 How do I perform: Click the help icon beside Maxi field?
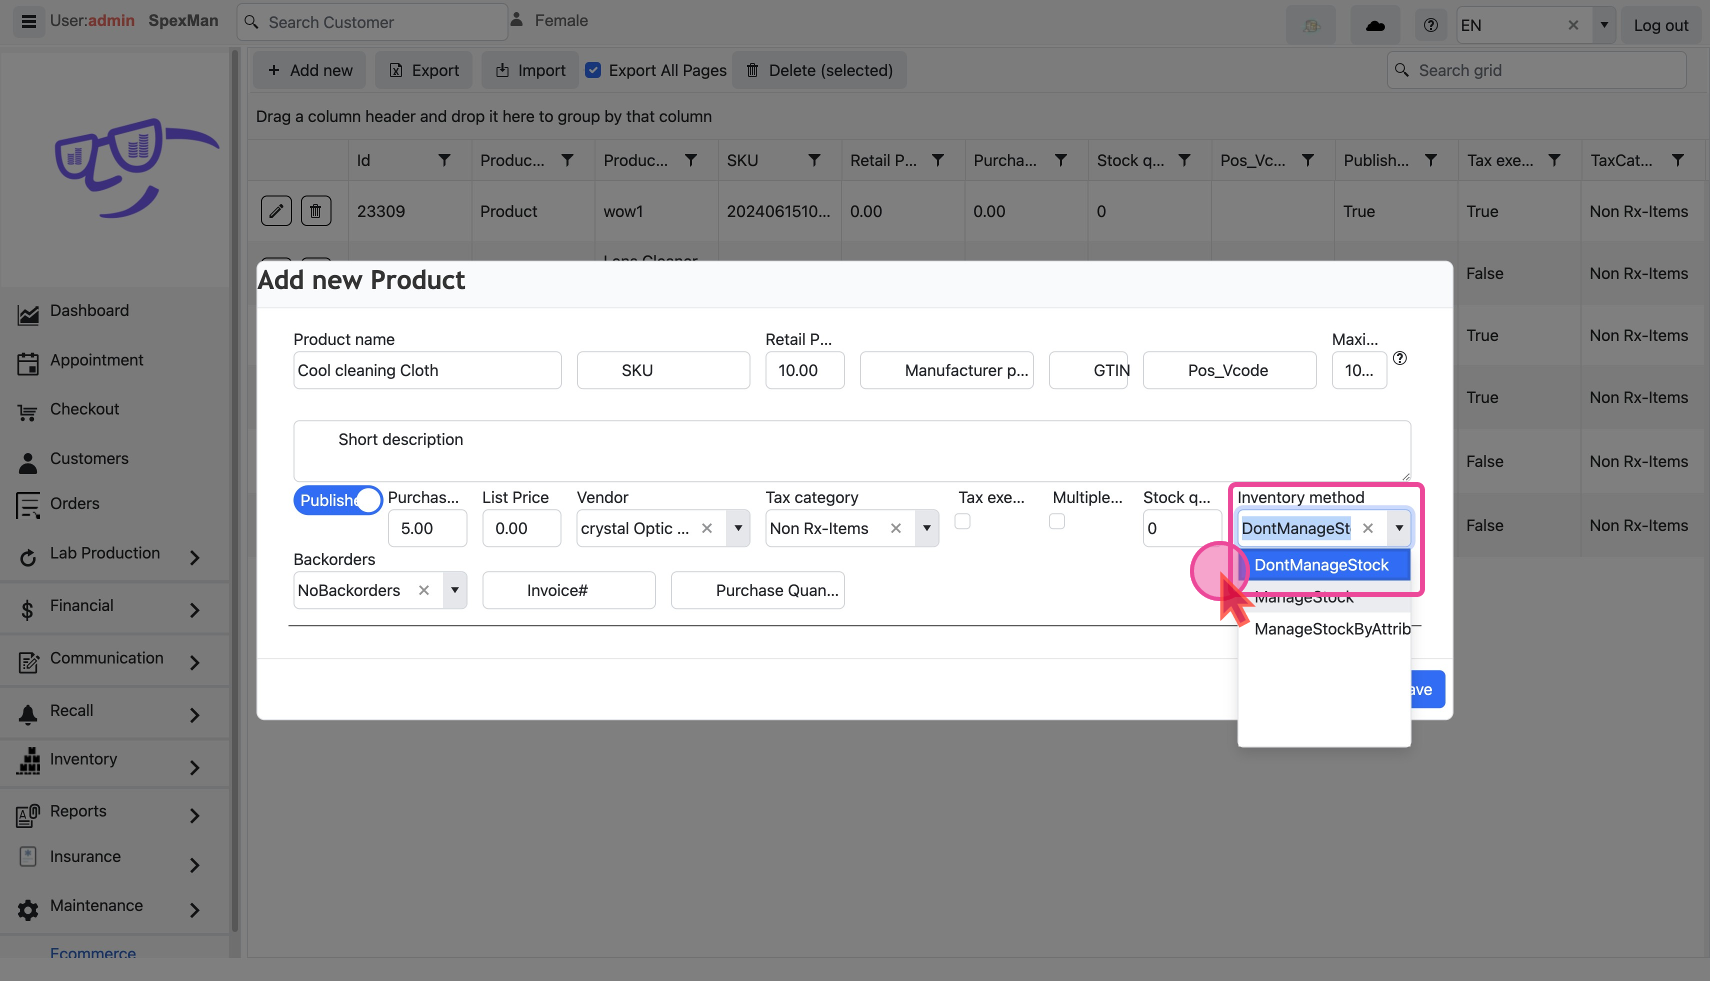1400,358
